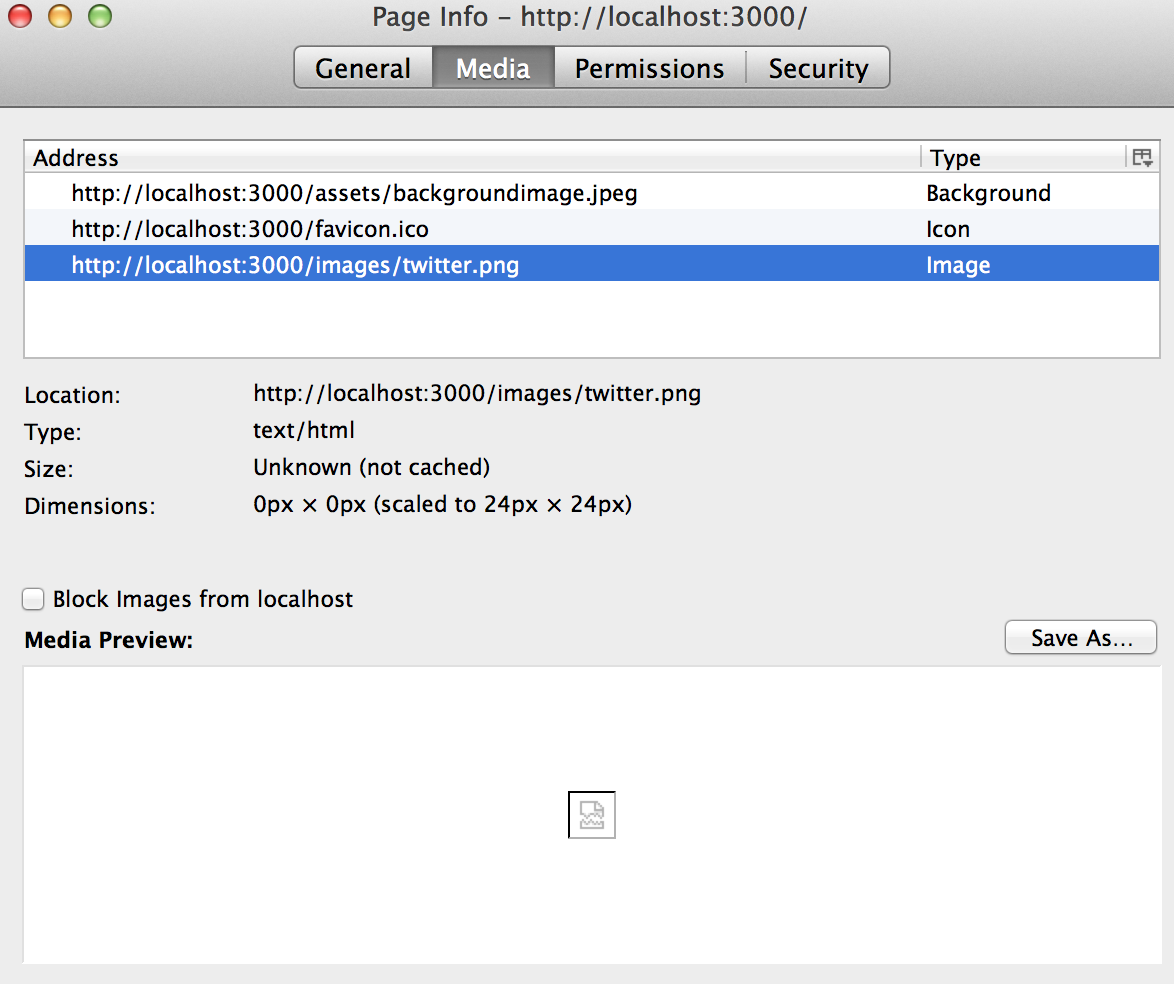Image resolution: width=1174 pixels, height=984 pixels.
Task: Sort media list by Type column
Action: click(x=954, y=157)
